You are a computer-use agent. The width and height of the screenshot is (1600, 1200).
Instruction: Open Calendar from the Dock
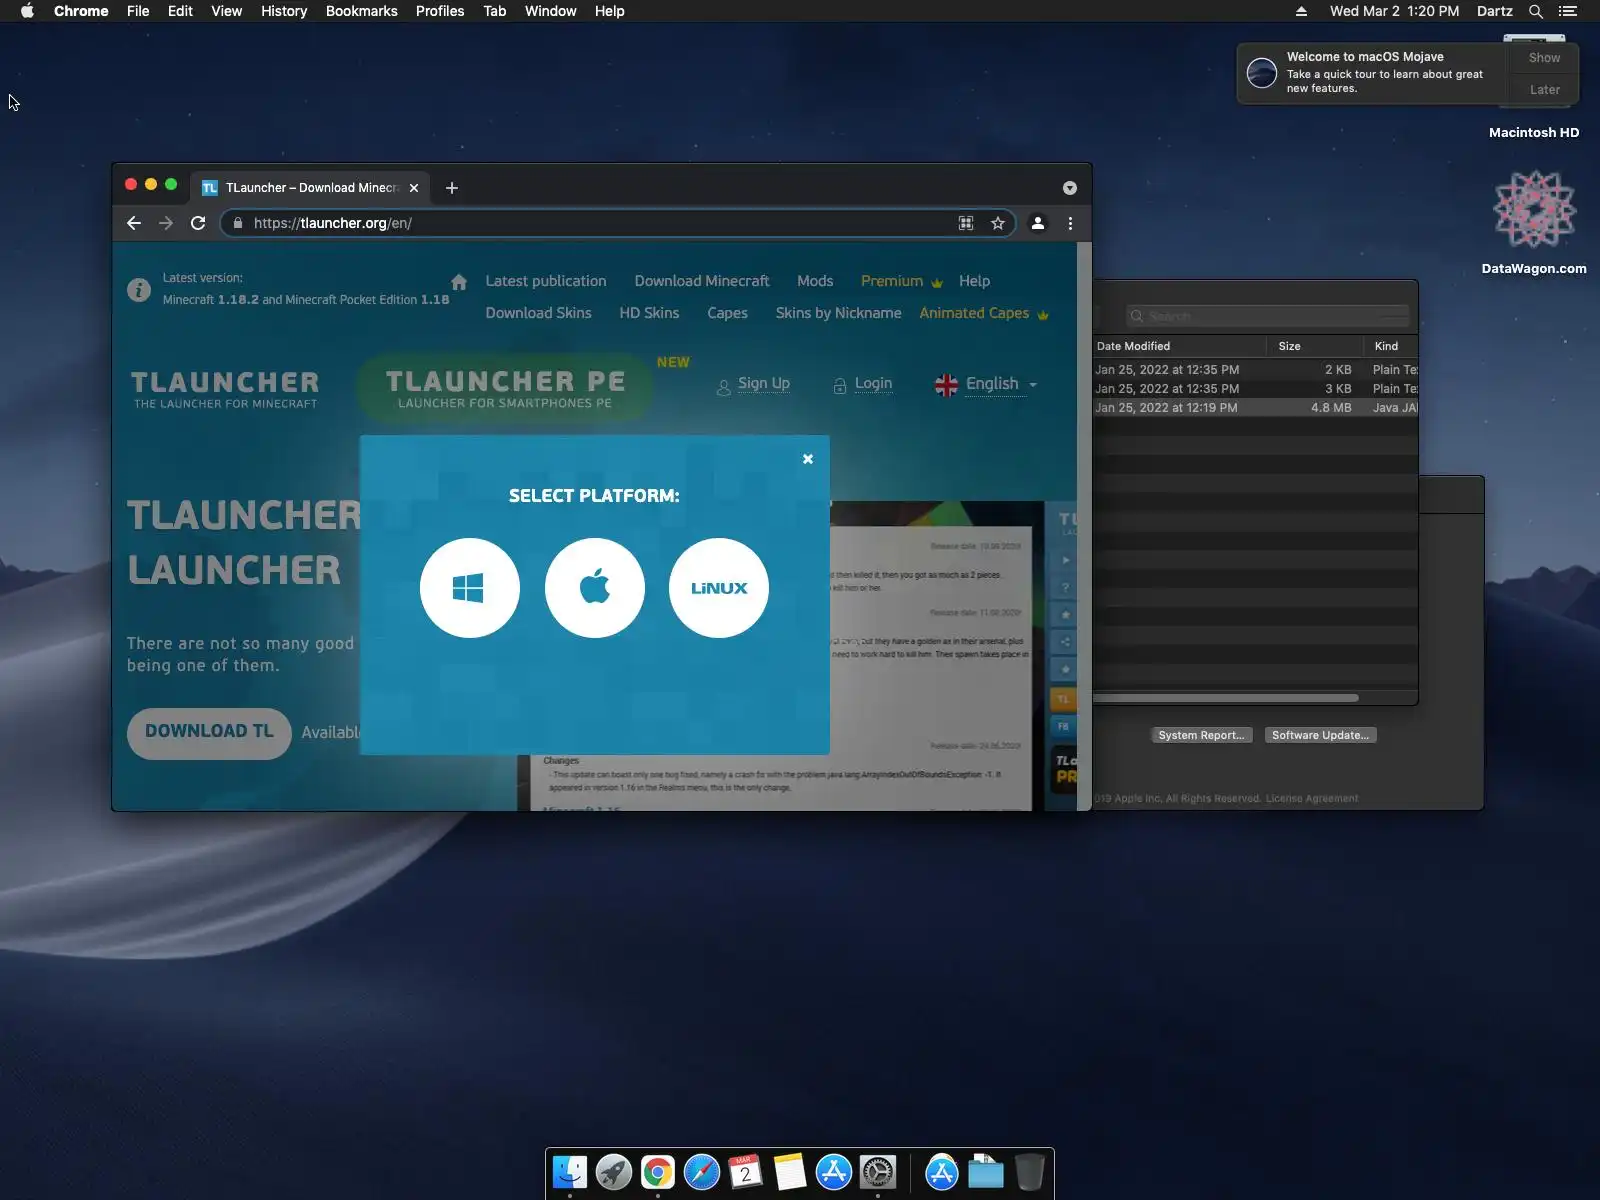tap(746, 1172)
